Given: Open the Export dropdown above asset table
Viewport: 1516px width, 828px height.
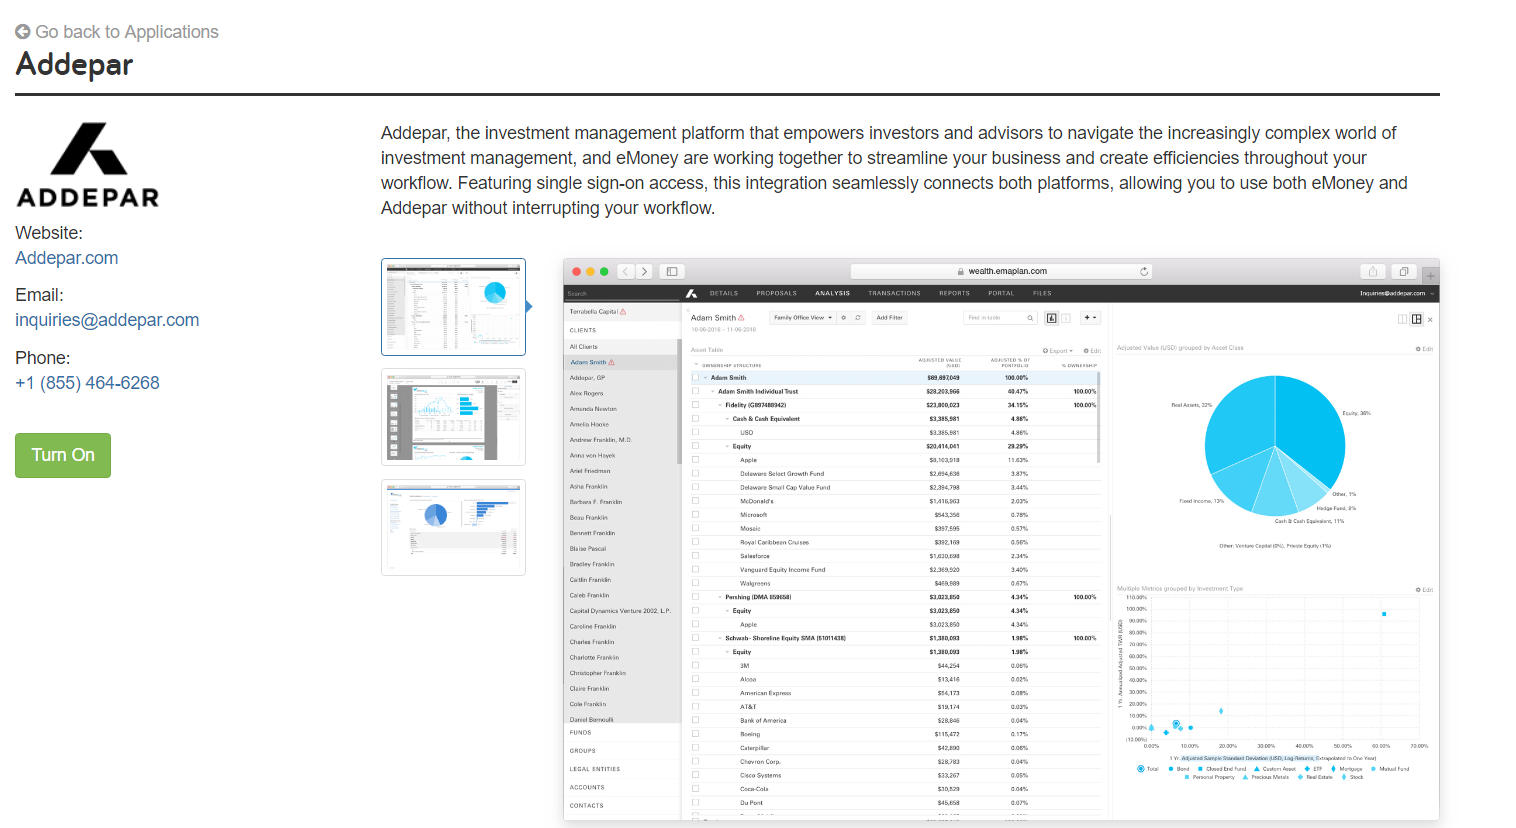Looking at the screenshot, I should click(x=1058, y=351).
